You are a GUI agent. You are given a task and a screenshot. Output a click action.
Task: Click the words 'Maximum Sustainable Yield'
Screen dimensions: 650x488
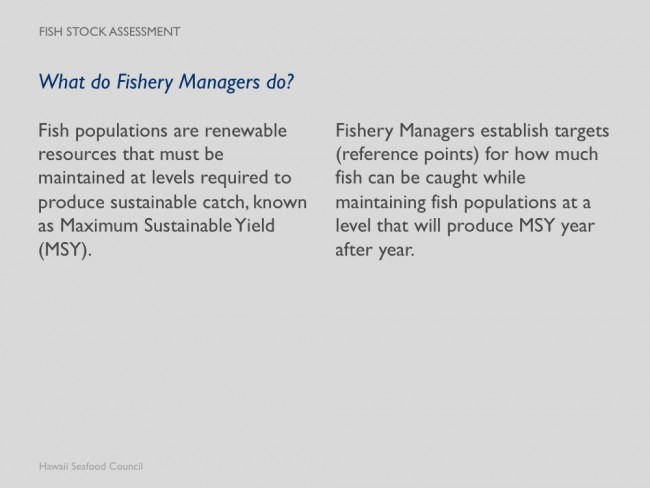point(167,226)
